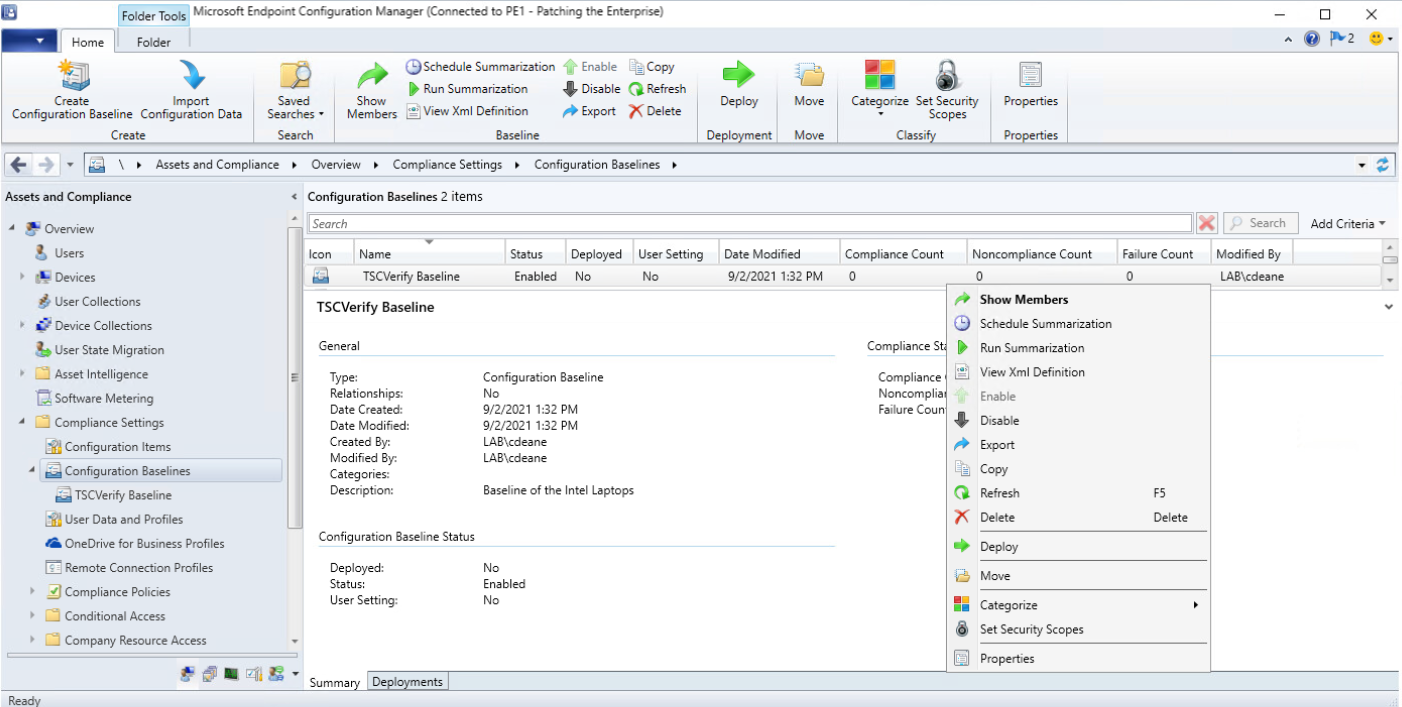Screen dimensions: 1402x707
Task: Click the Help question mark icon
Action: 1312,39
